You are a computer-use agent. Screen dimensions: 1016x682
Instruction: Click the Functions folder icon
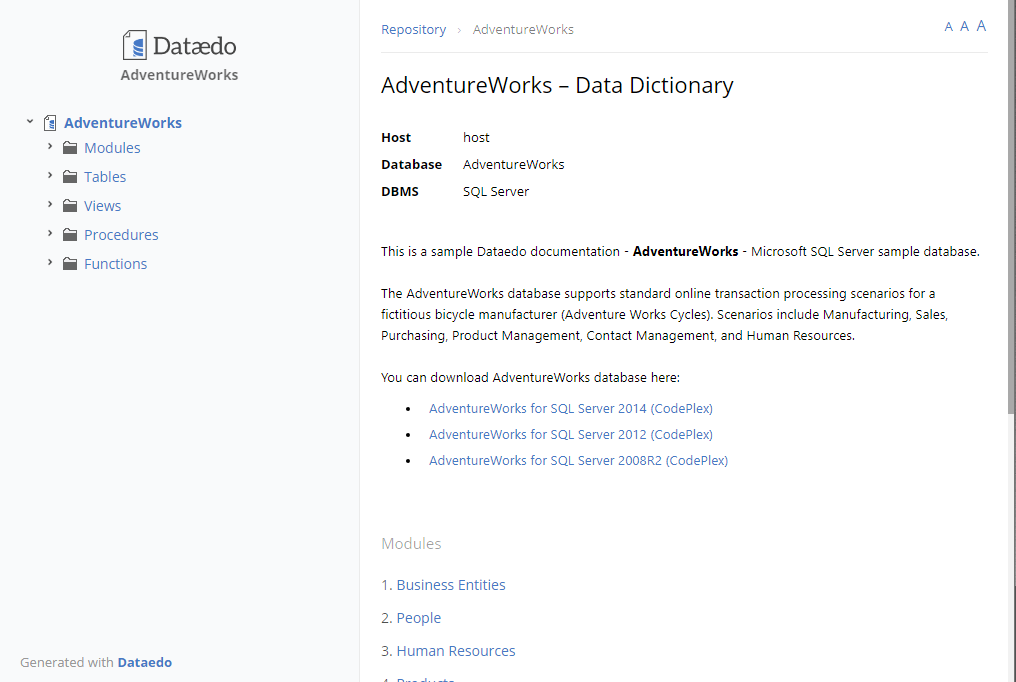click(70, 264)
